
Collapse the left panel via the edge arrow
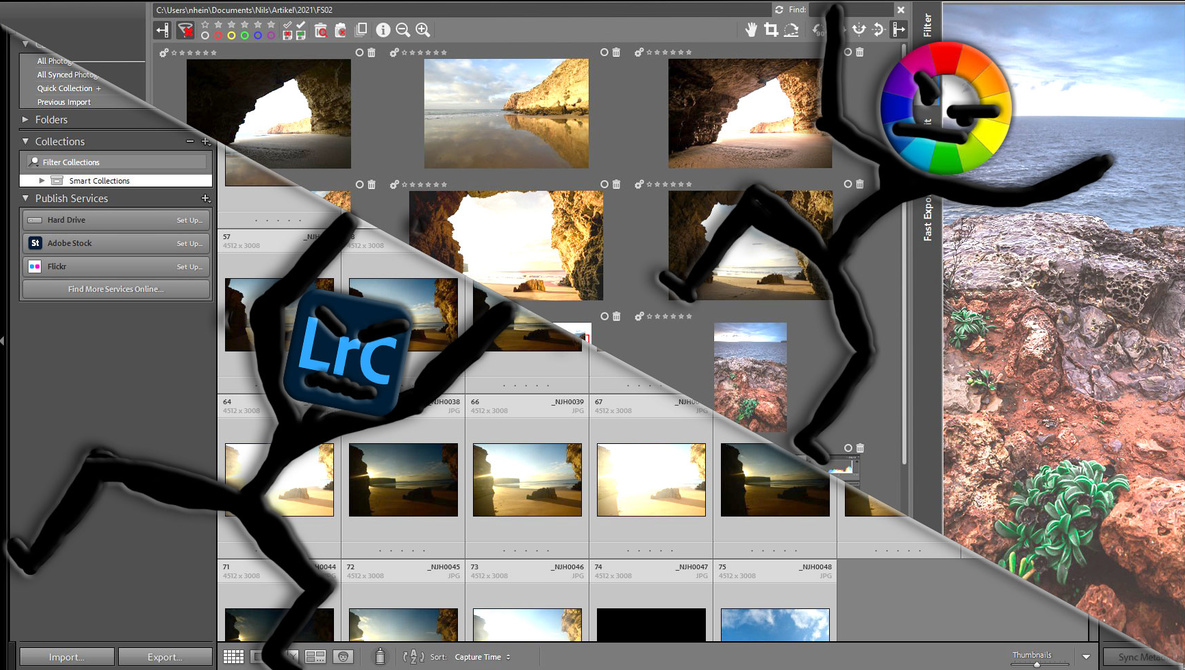click(x=3, y=341)
